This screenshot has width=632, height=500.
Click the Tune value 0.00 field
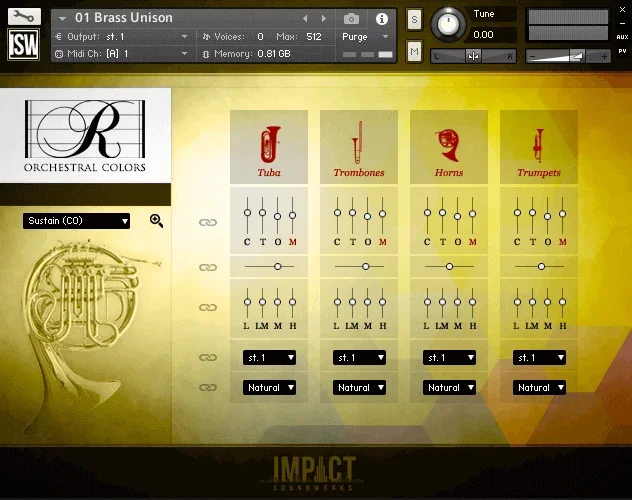492,35
